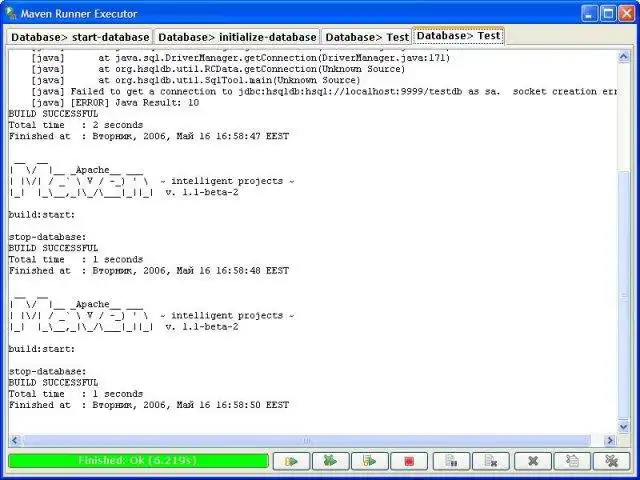The width and height of the screenshot is (640, 480).
Task: Maximize the Maven Runner Executor window
Action: (608, 13)
